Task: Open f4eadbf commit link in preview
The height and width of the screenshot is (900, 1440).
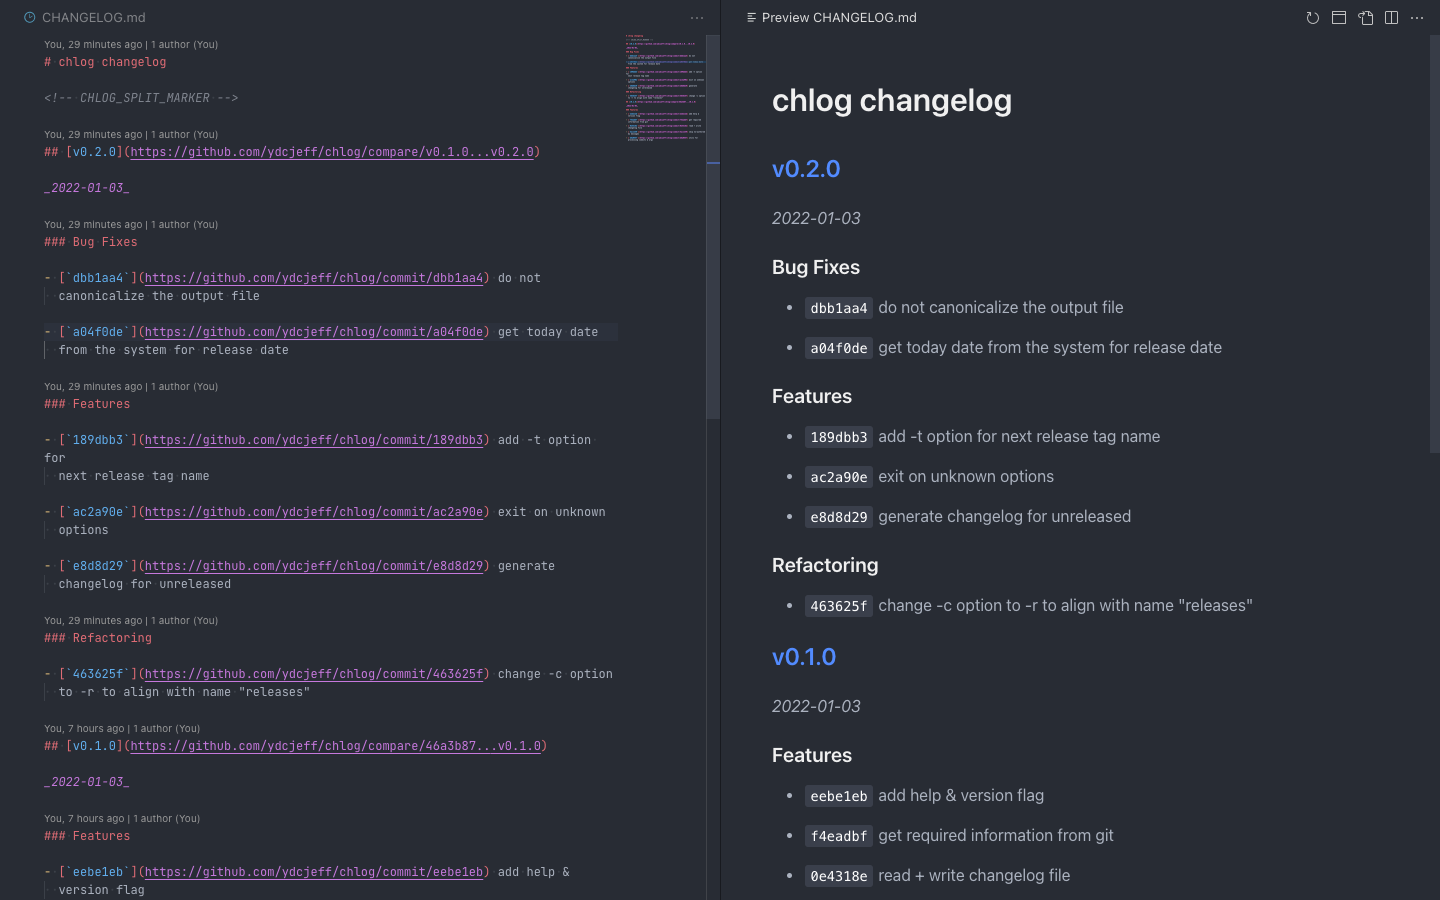Action: pyautogui.click(x=839, y=836)
